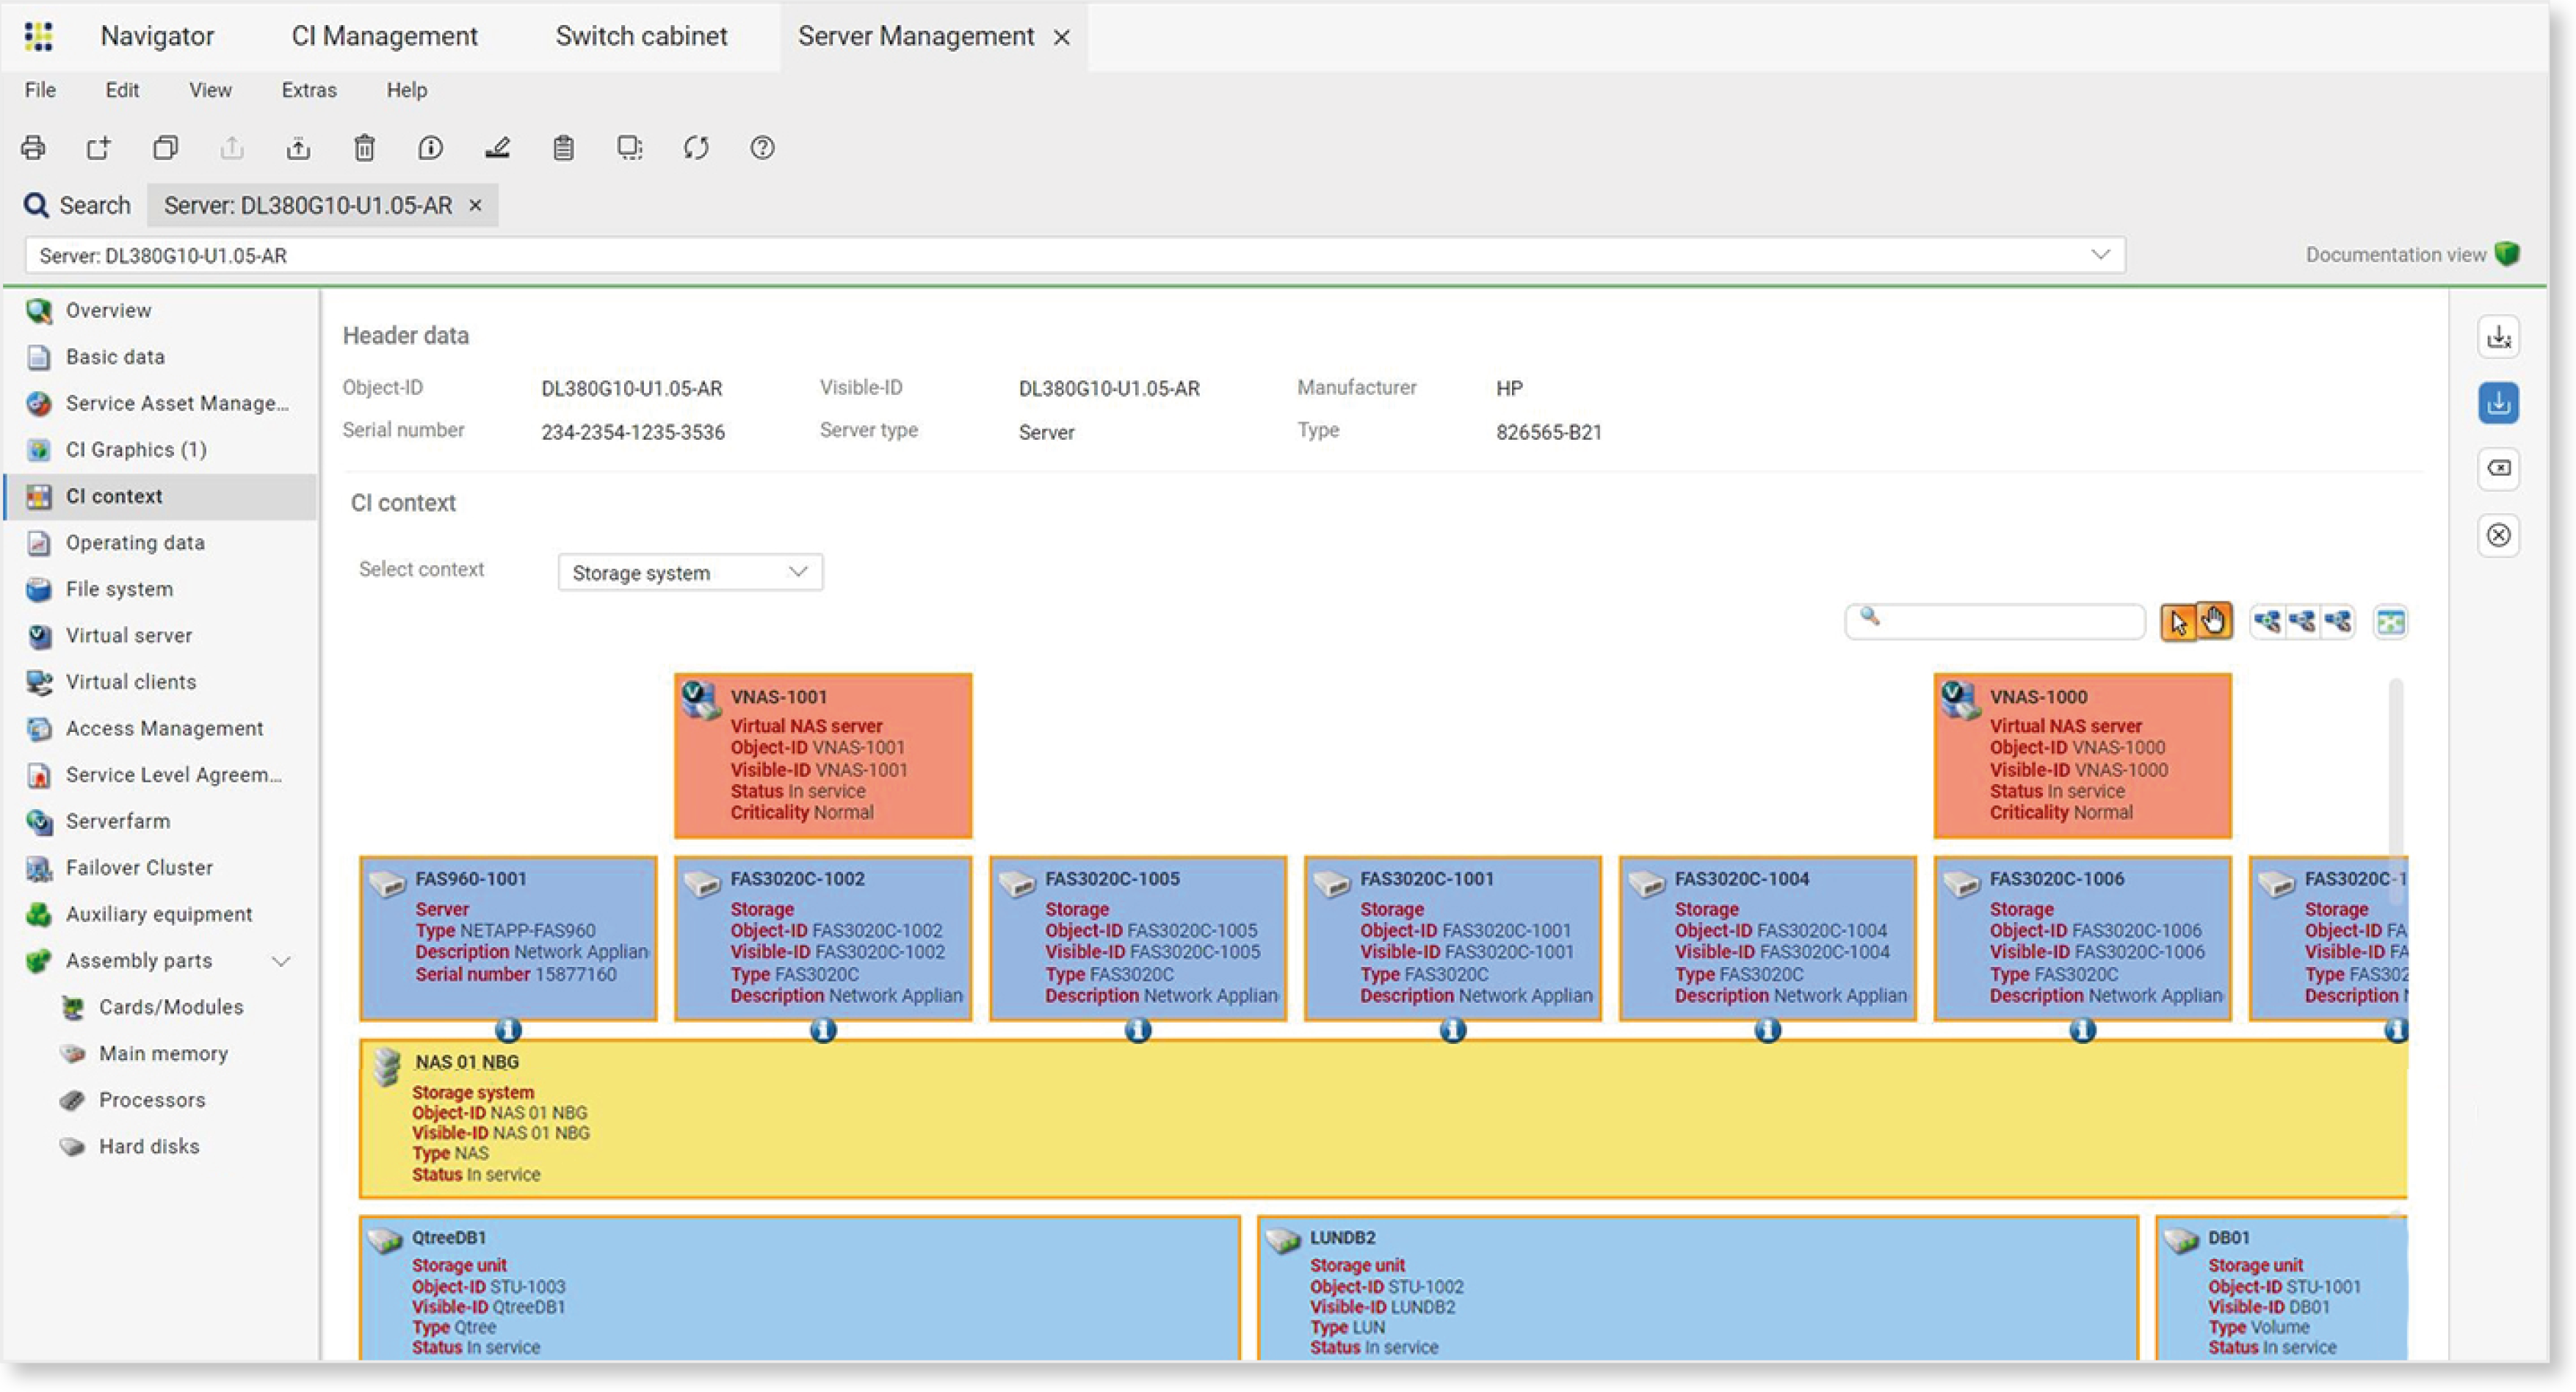Click the fit-to-window icon beside the graph tools
The image size is (2576, 1392).
coord(2392,622)
